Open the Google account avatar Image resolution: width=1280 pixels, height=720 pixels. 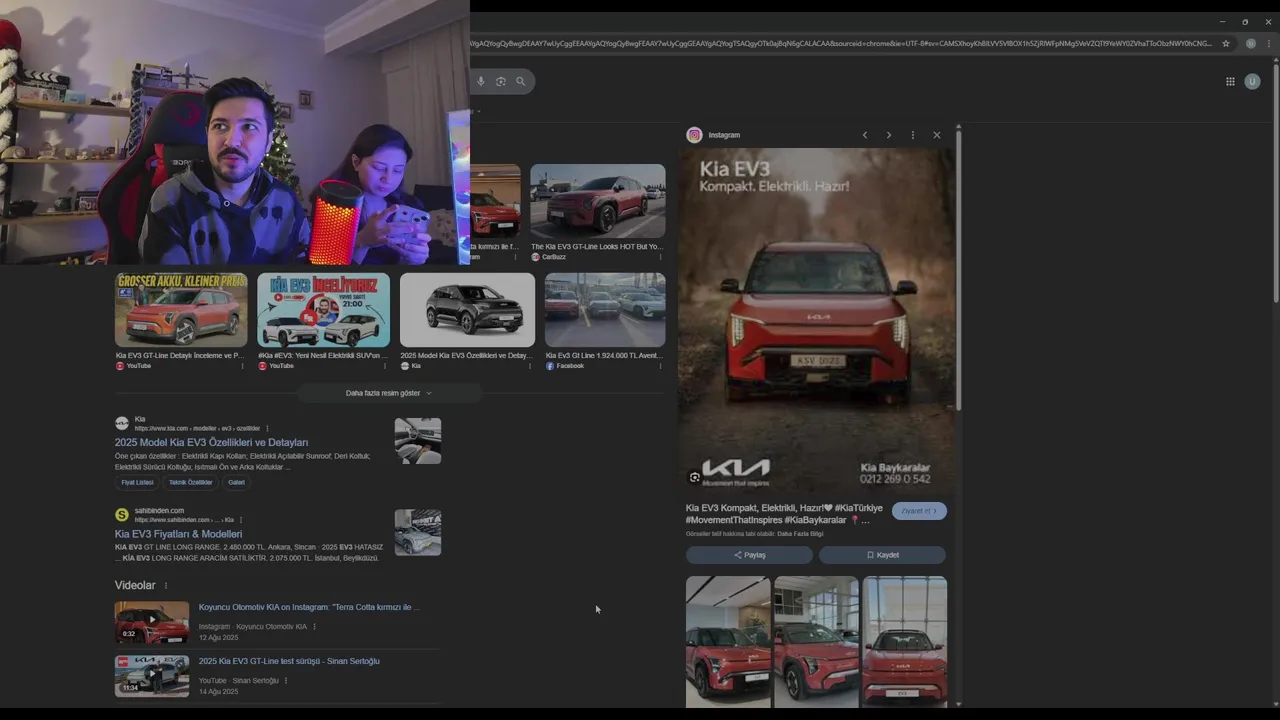[1252, 81]
